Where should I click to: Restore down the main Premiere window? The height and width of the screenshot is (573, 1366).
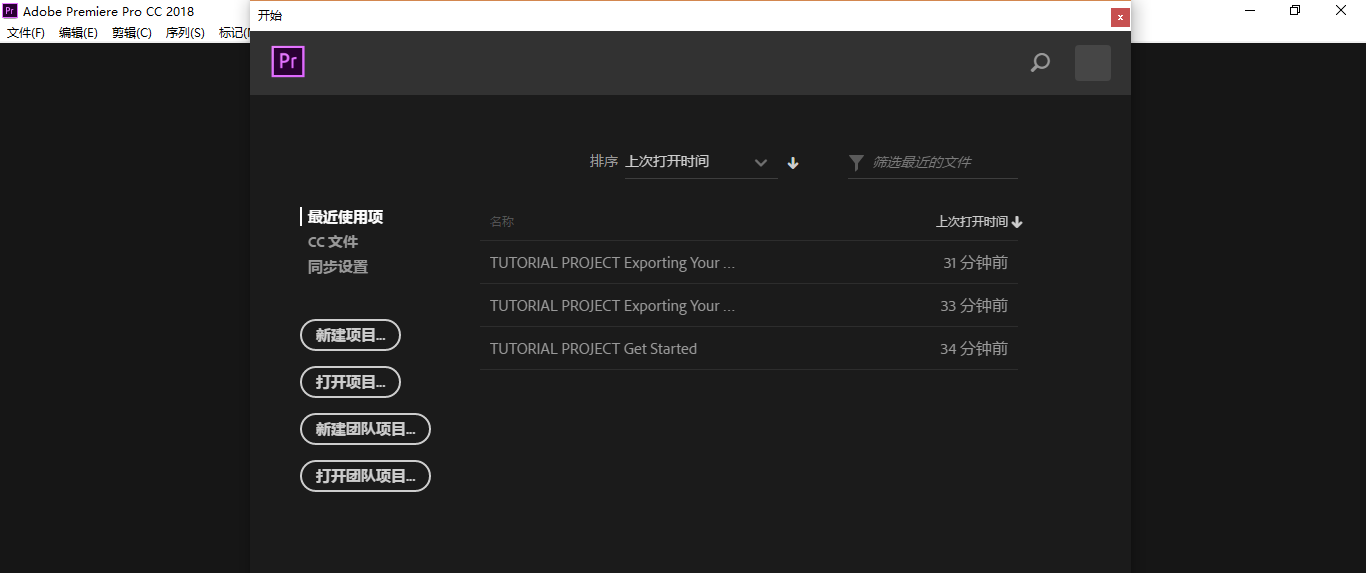(x=1295, y=10)
